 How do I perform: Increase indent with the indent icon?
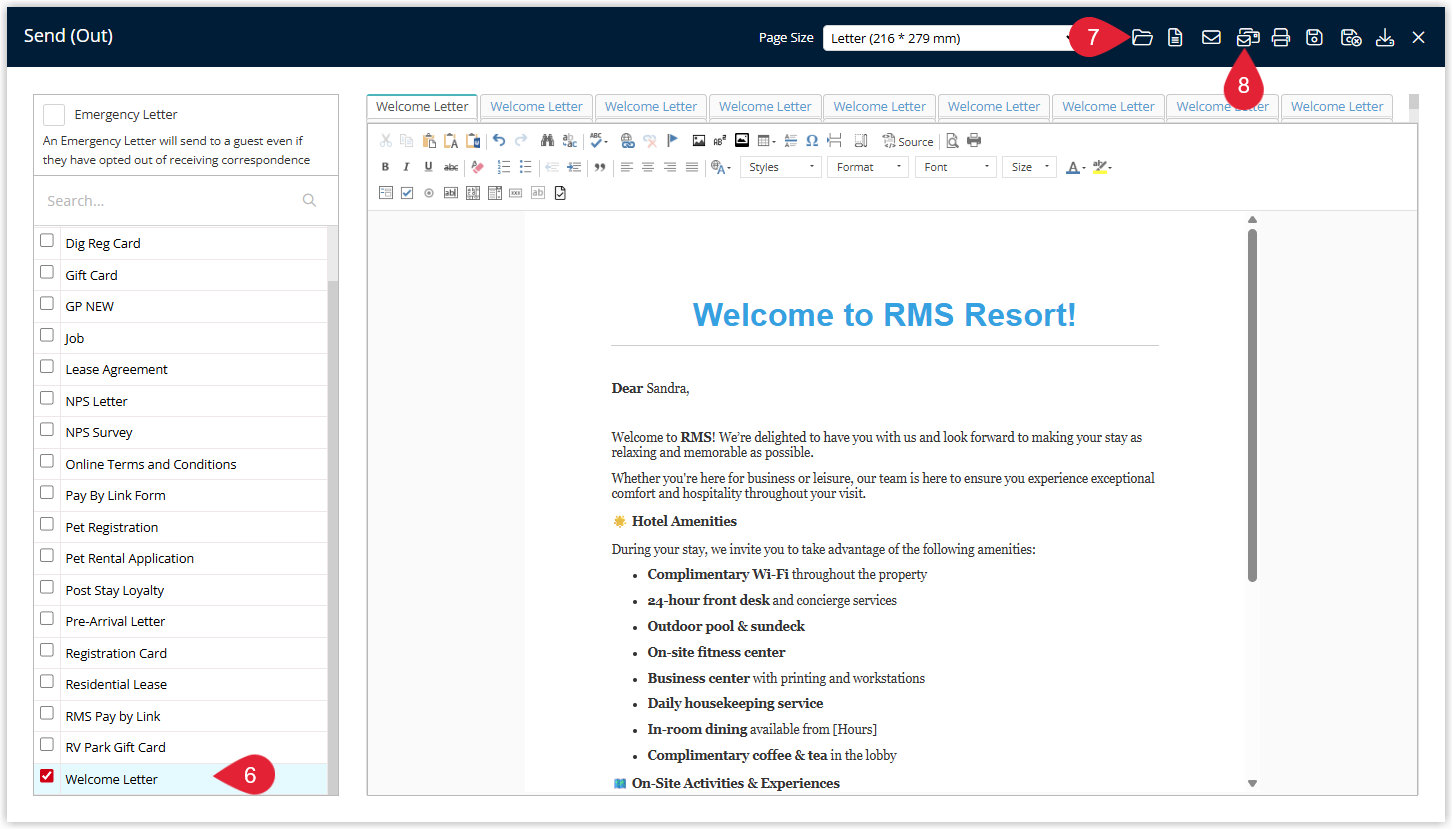coord(574,167)
